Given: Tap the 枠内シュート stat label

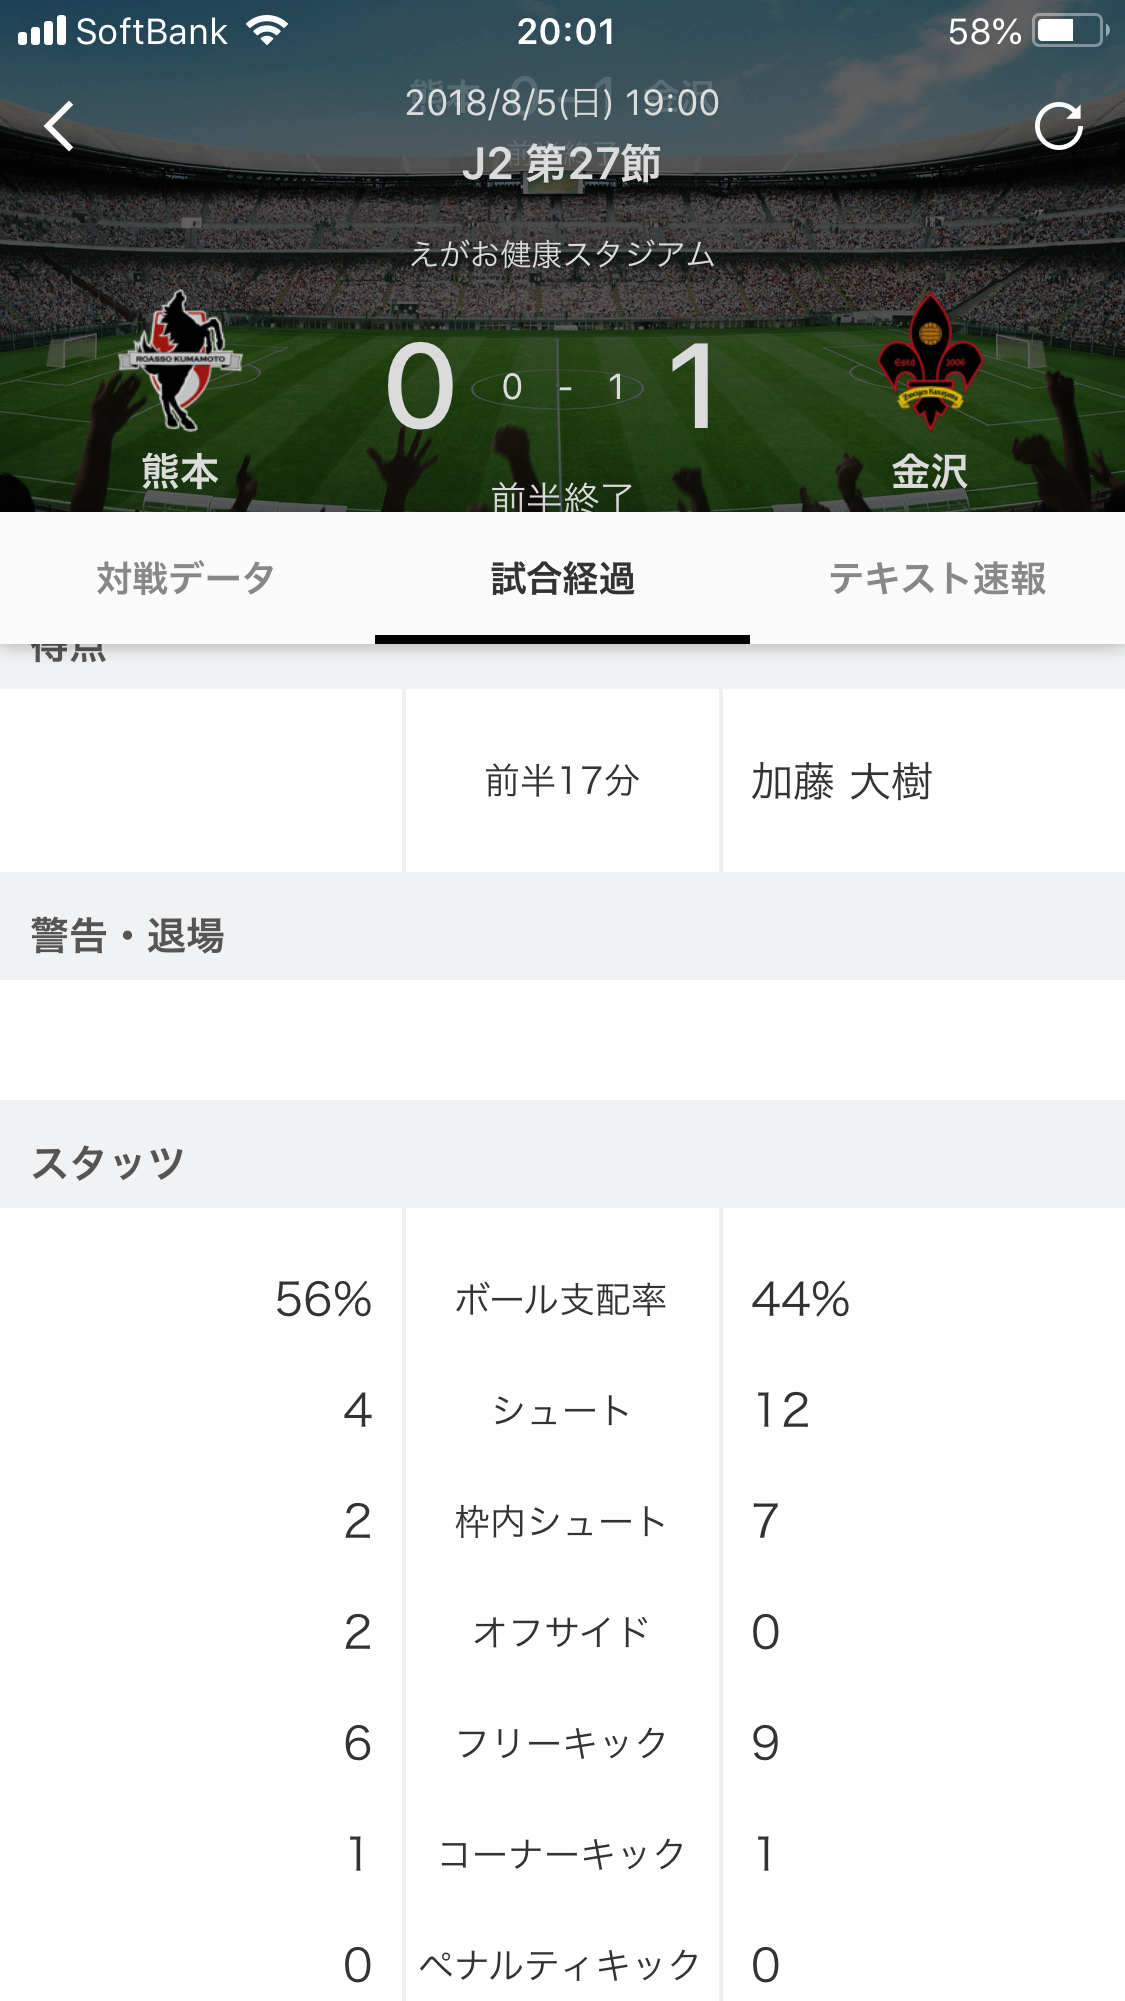Looking at the screenshot, I should (x=561, y=1521).
